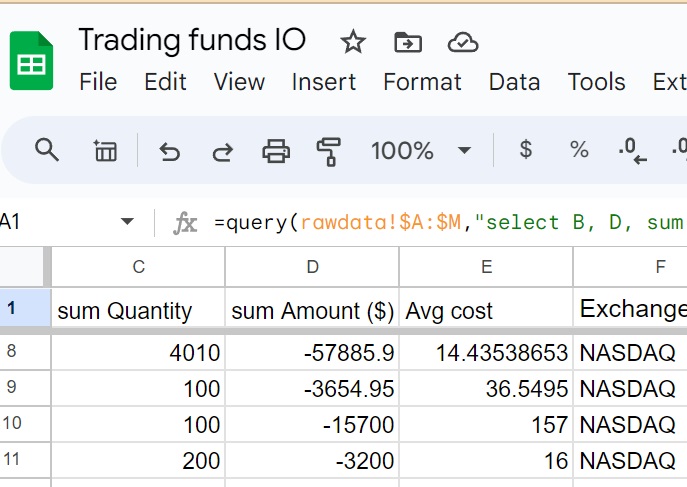This screenshot has width=687, height=487.
Task: Open the Data menu
Action: click(x=514, y=82)
